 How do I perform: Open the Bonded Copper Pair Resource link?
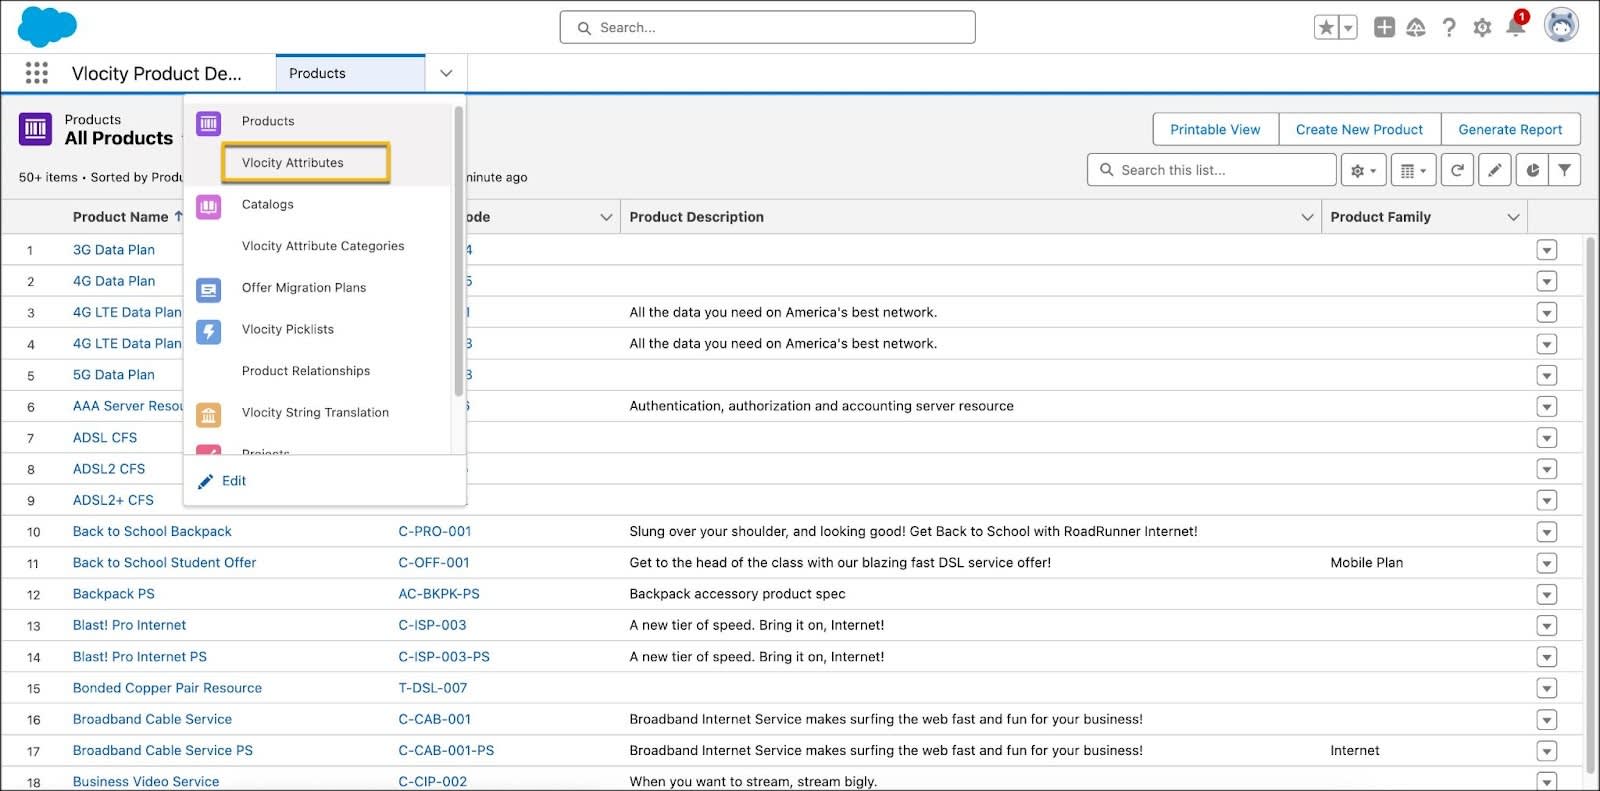(x=167, y=688)
